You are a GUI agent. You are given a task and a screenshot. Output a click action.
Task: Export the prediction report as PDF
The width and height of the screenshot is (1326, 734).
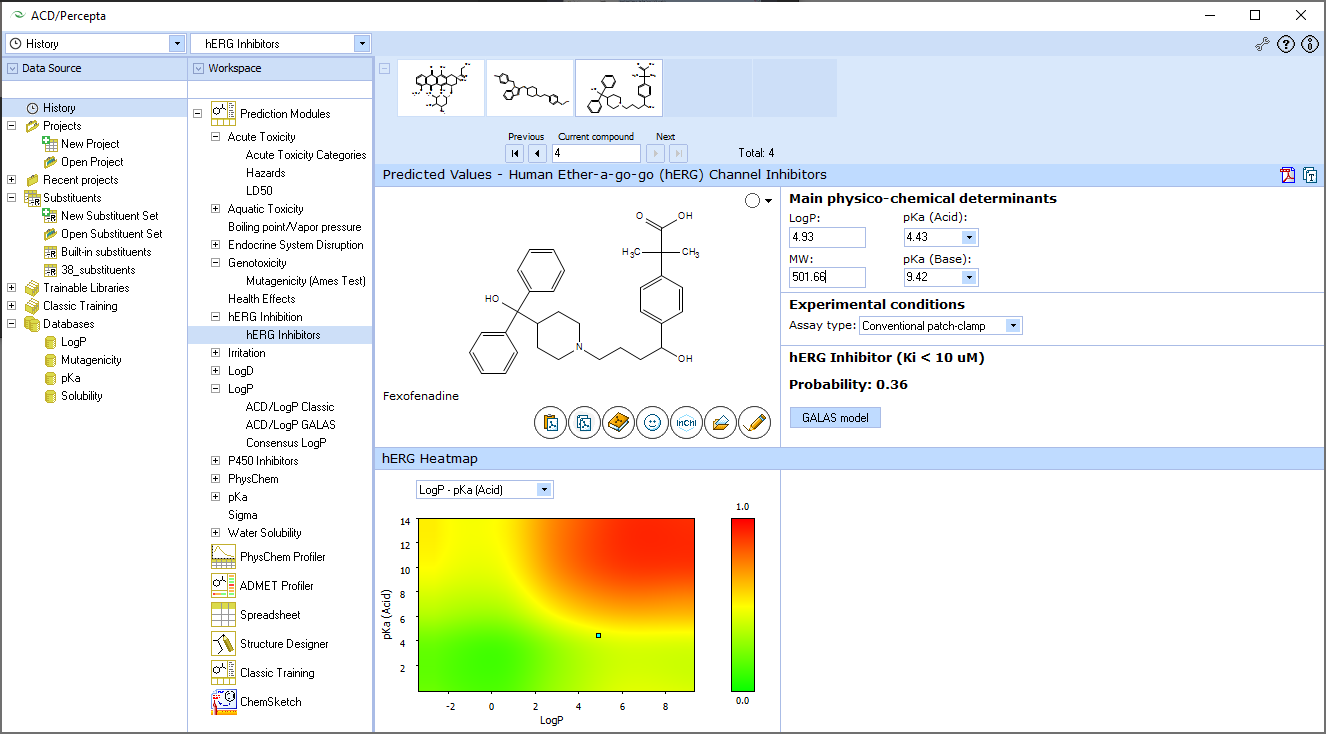tap(1287, 175)
